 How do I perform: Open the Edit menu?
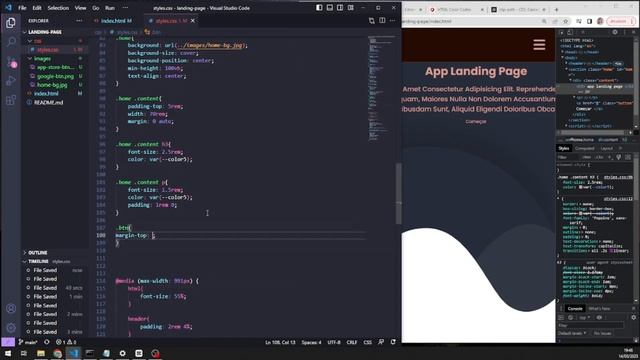pyautogui.click(x=37, y=8)
